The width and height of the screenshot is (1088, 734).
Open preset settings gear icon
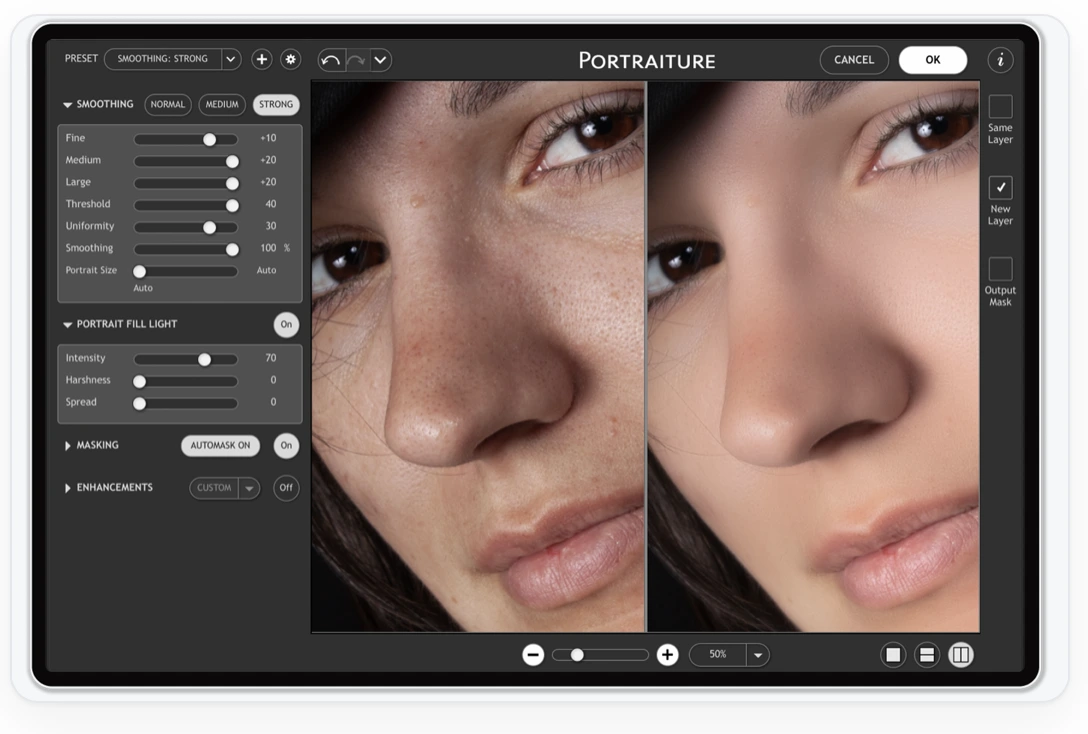[291, 60]
